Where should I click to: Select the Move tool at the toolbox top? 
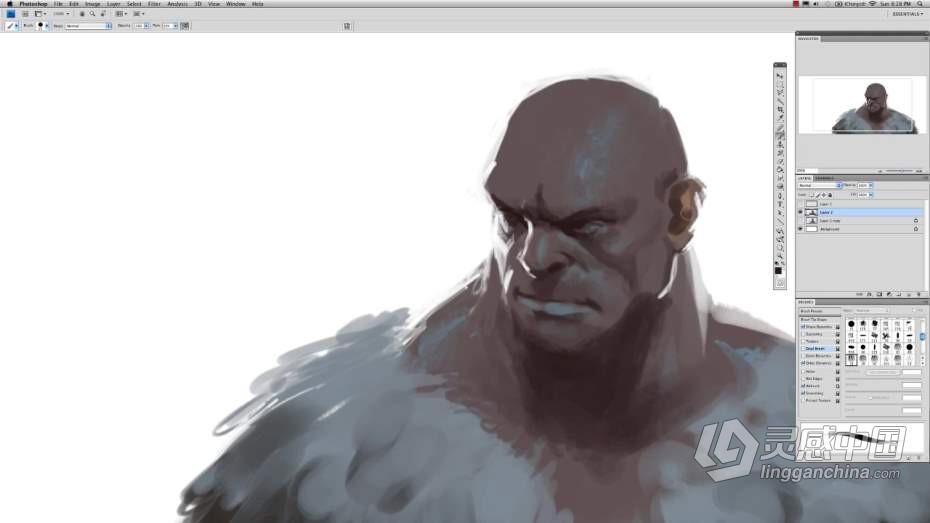tap(780, 76)
